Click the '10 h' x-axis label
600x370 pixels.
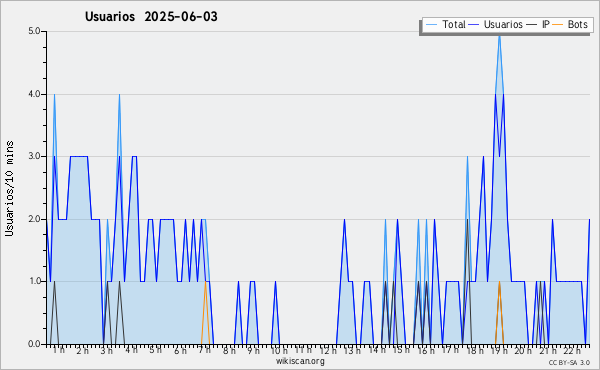(279, 350)
